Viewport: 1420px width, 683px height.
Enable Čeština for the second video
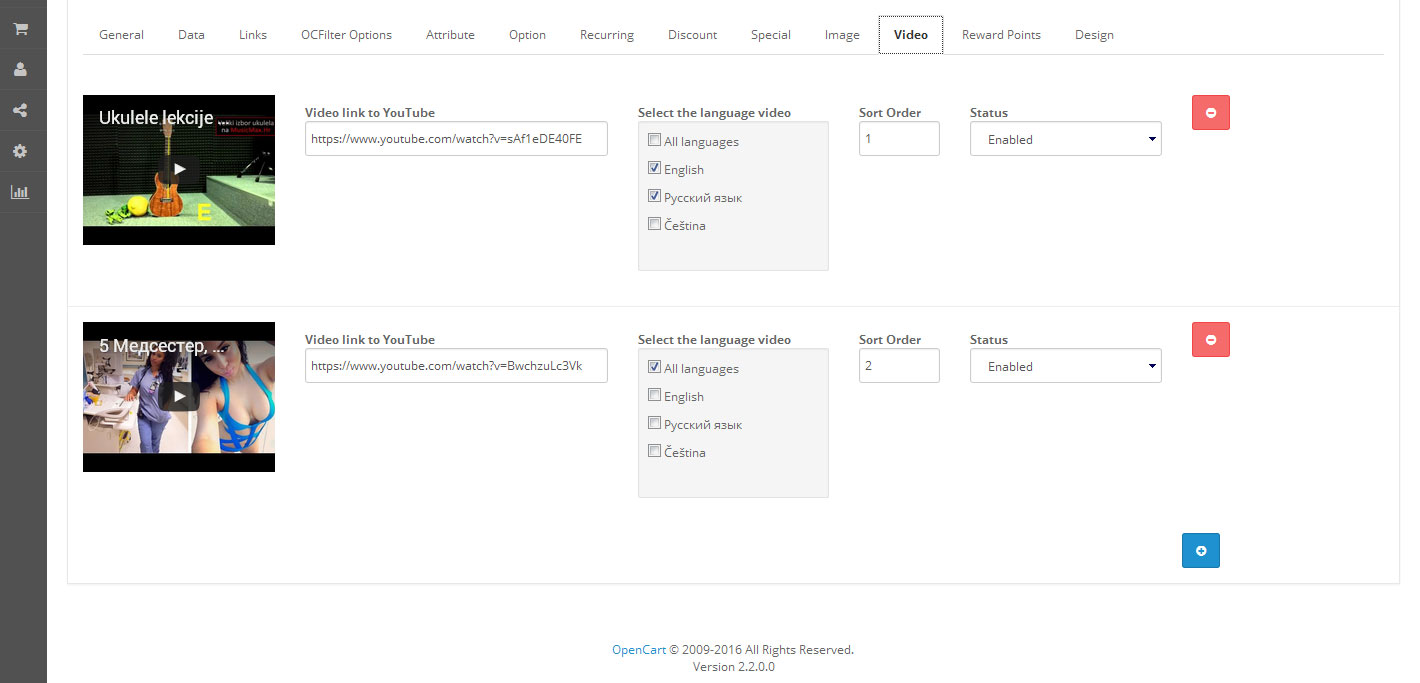(x=654, y=452)
